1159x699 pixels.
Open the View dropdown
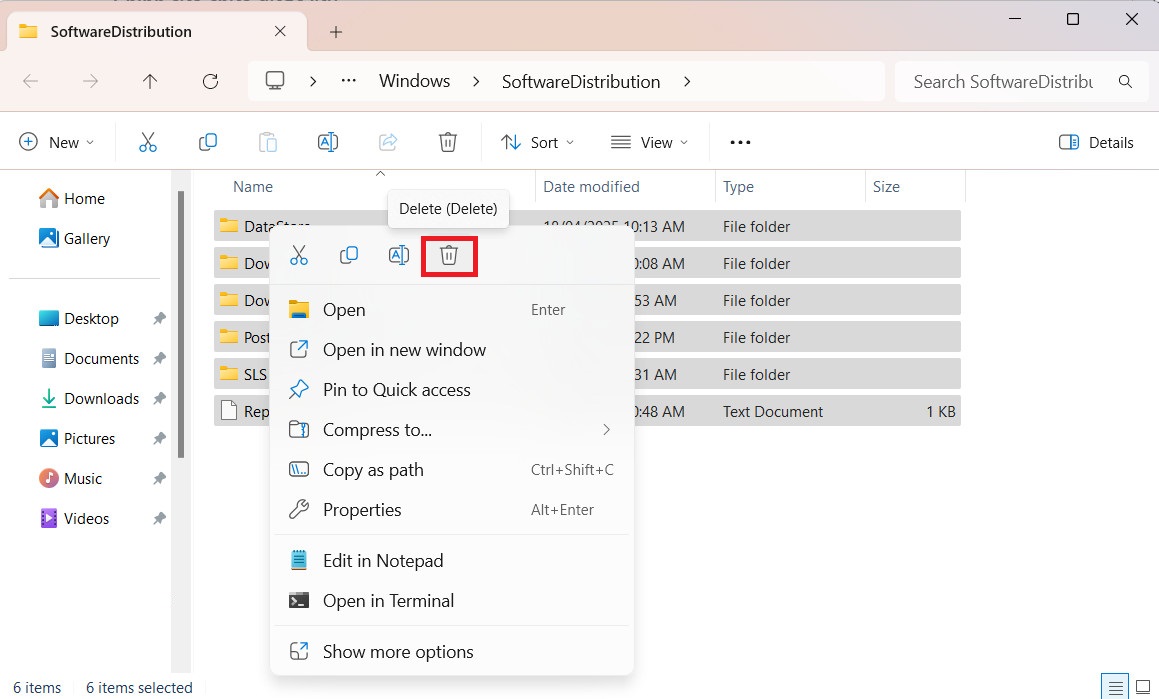pyautogui.click(x=650, y=142)
